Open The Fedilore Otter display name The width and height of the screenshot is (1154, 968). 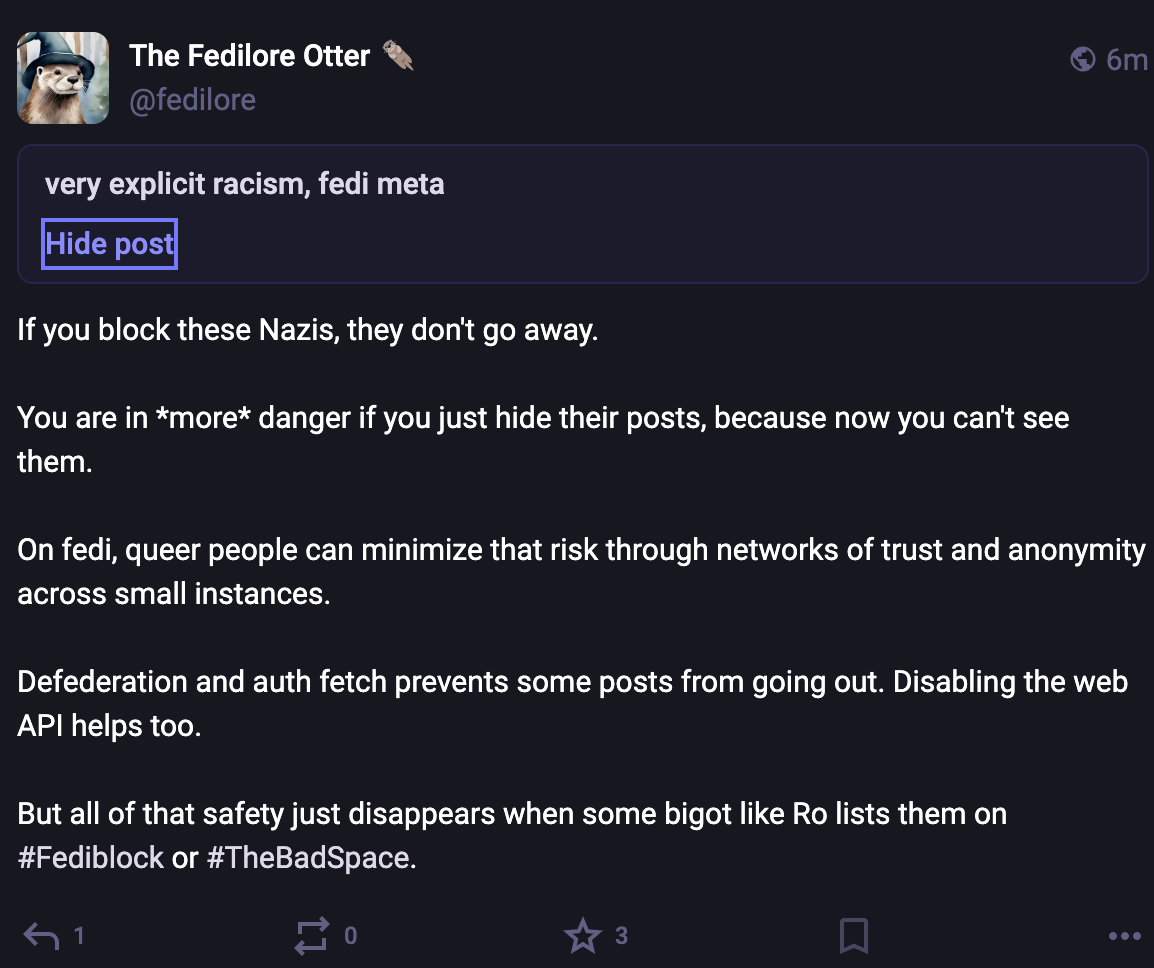tap(250, 56)
